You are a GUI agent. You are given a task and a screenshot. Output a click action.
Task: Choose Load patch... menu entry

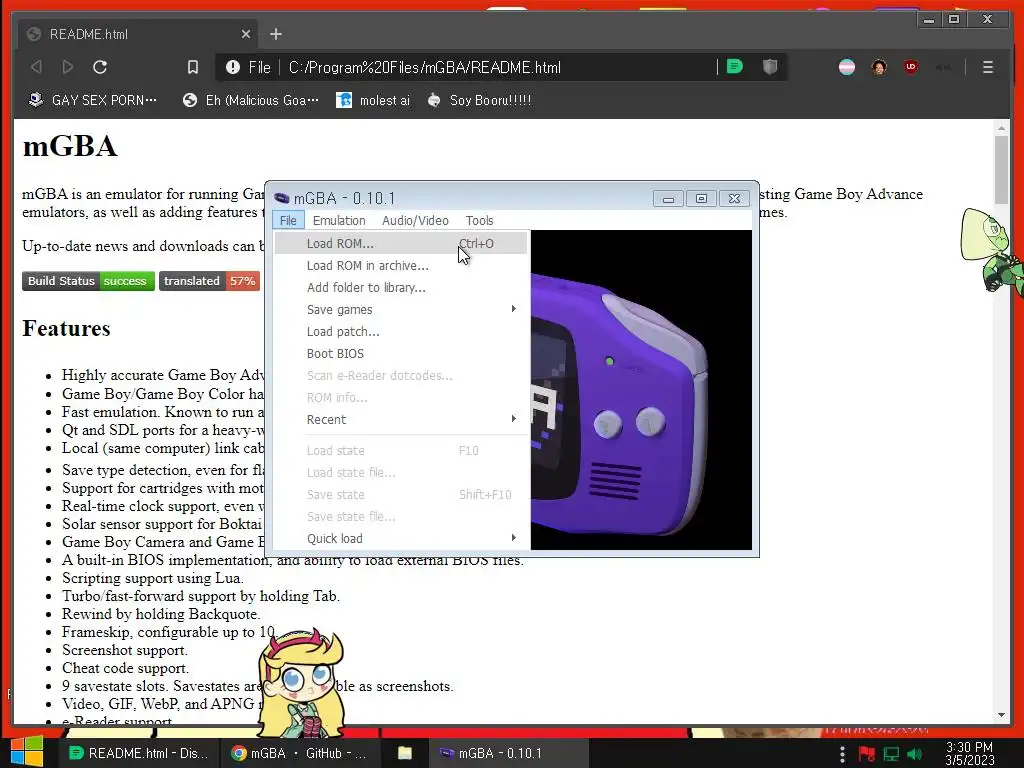point(400,332)
